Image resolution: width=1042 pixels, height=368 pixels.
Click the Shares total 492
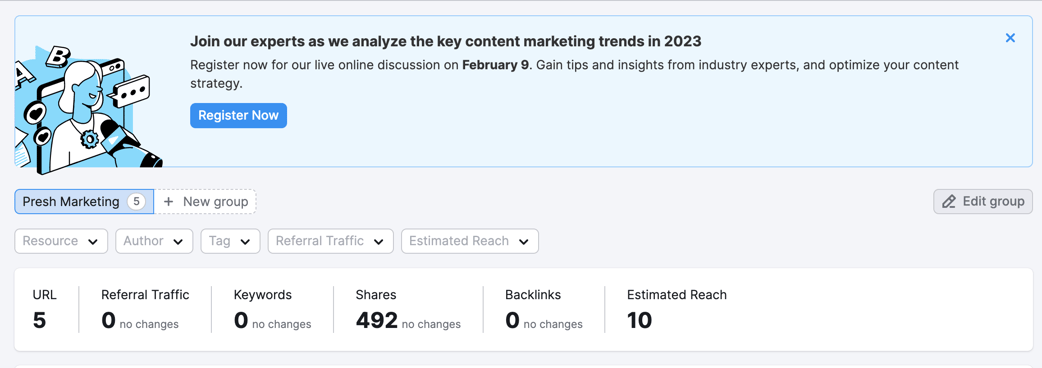pyautogui.click(x=377, y=320)
